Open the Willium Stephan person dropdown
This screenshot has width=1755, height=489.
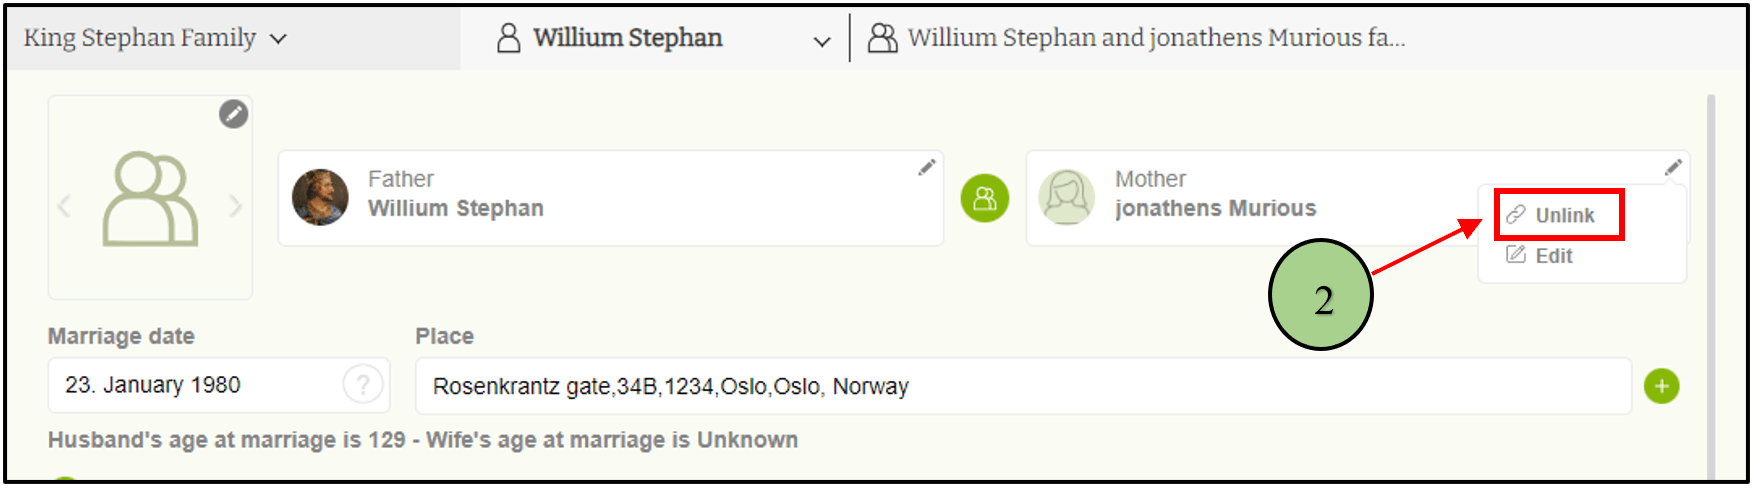click(x=821, y=41)
